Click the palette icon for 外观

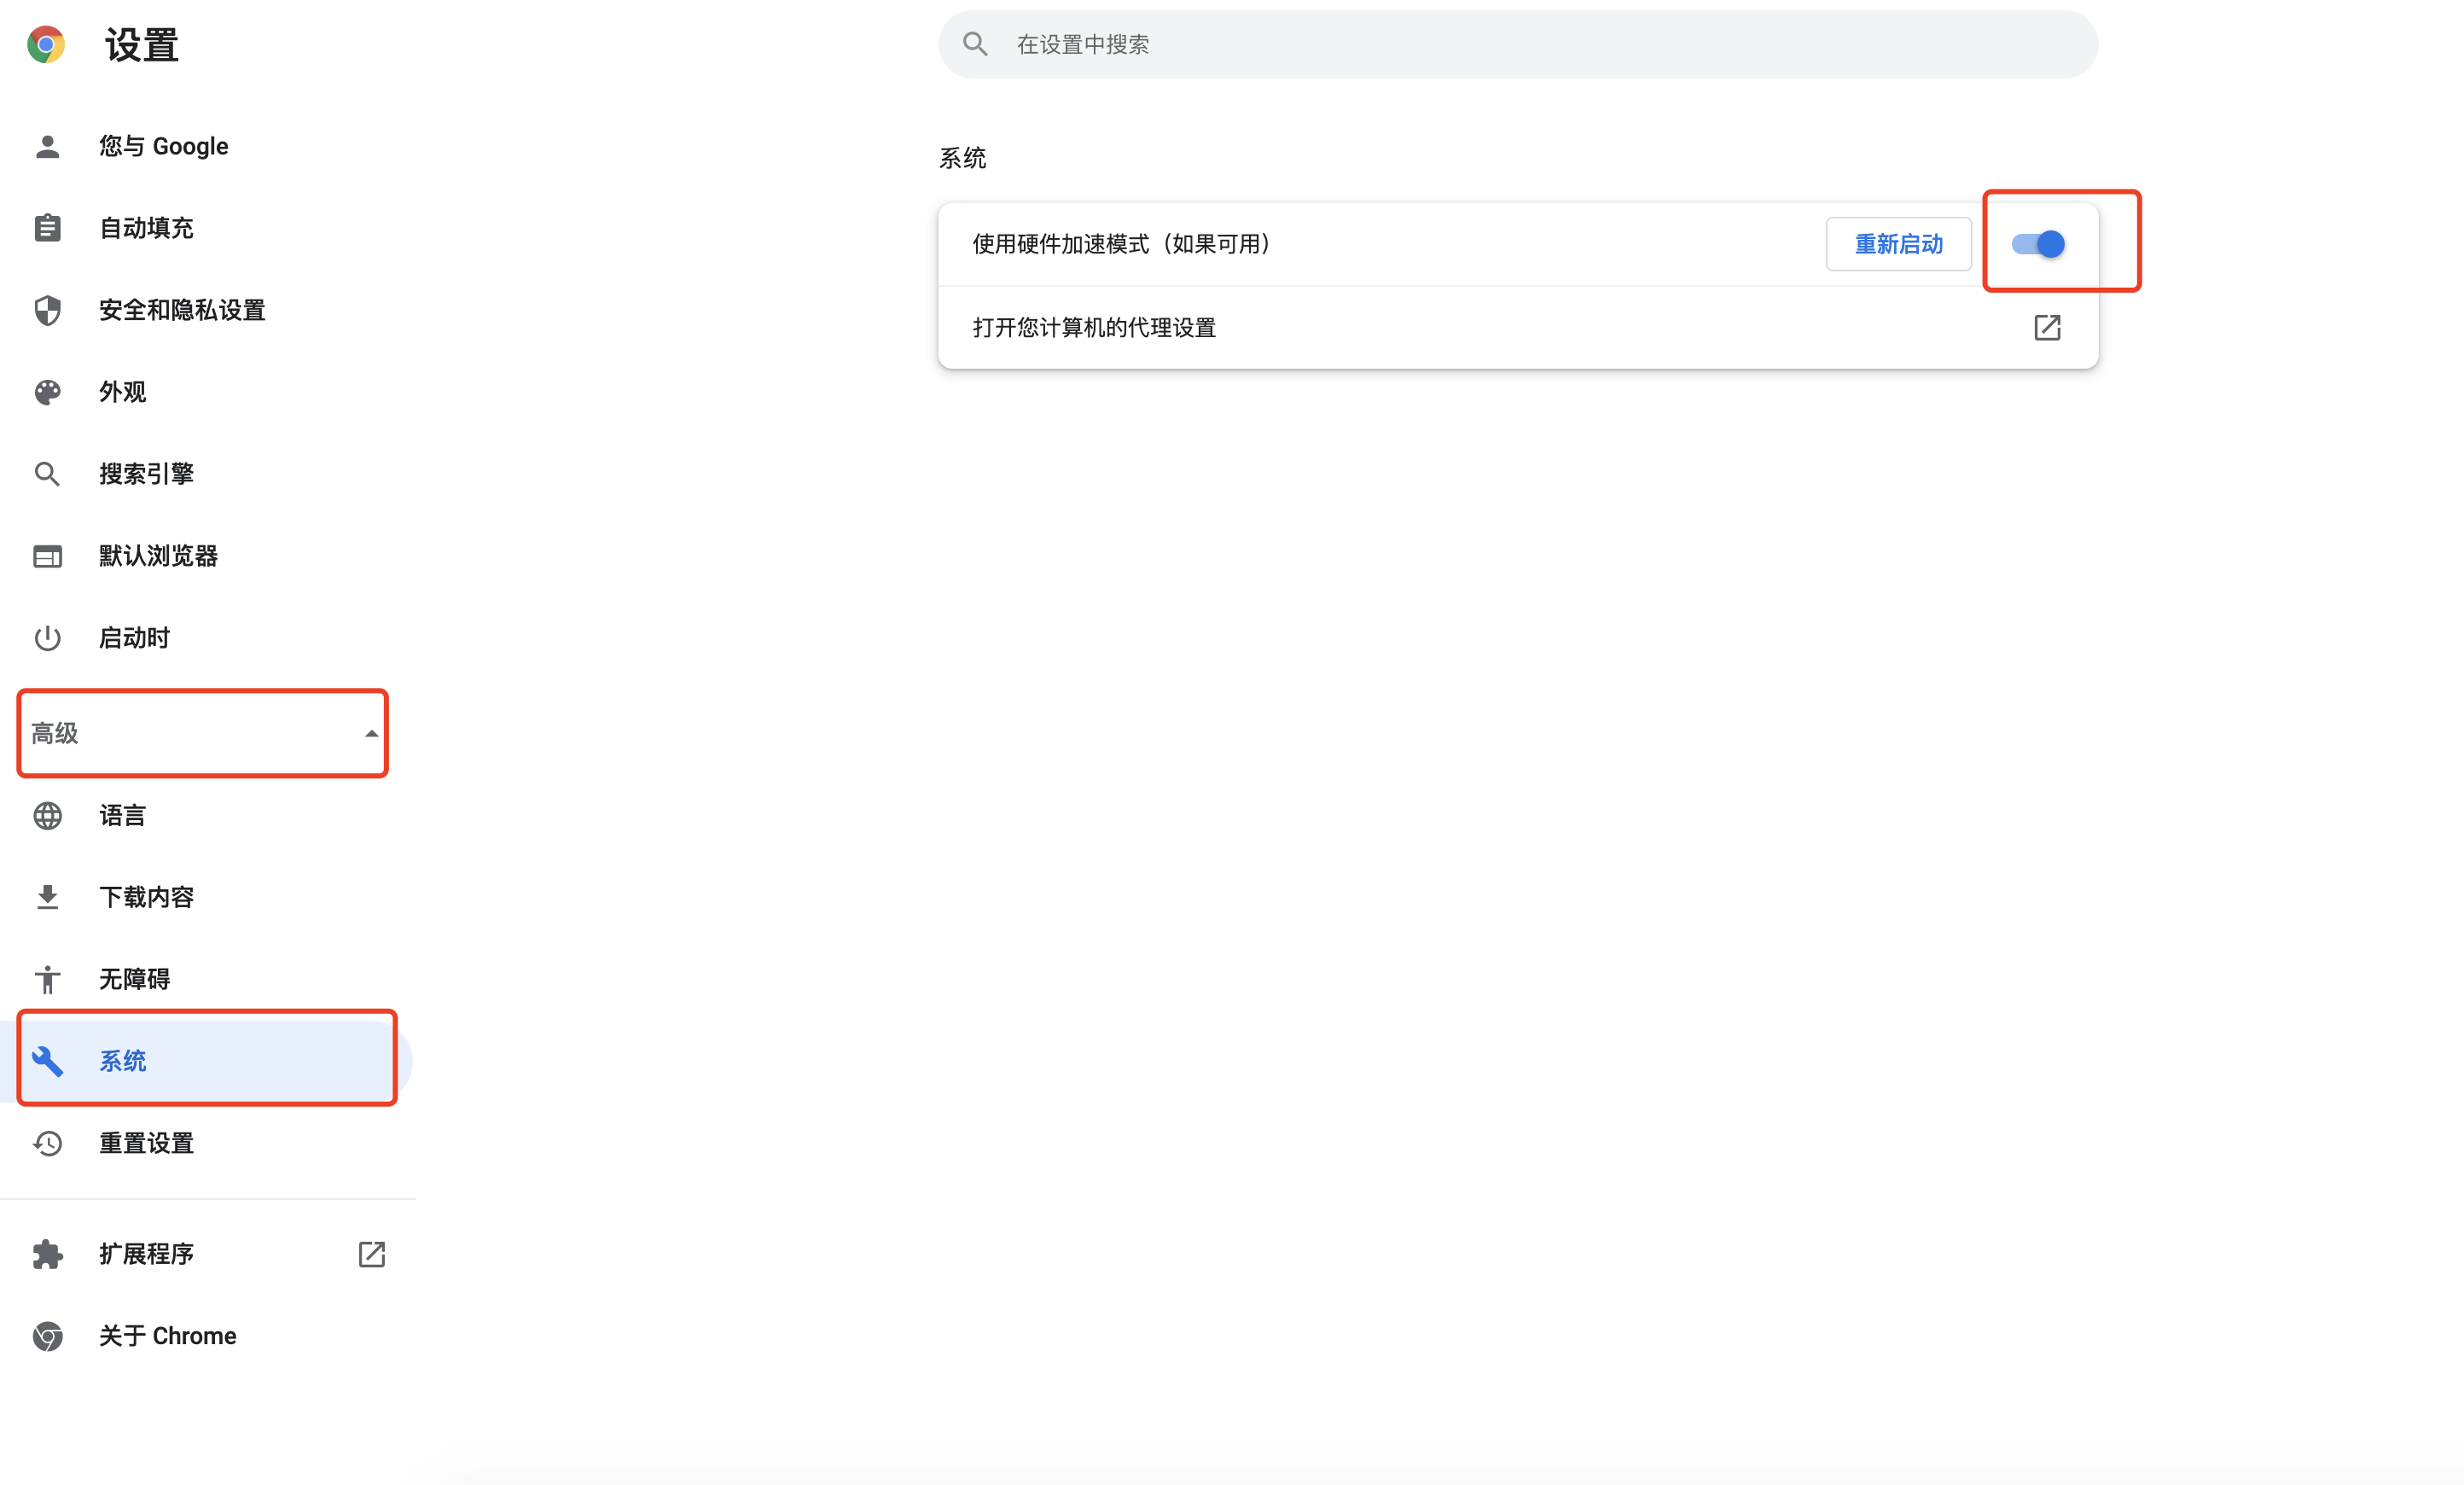tap(47, 392)
